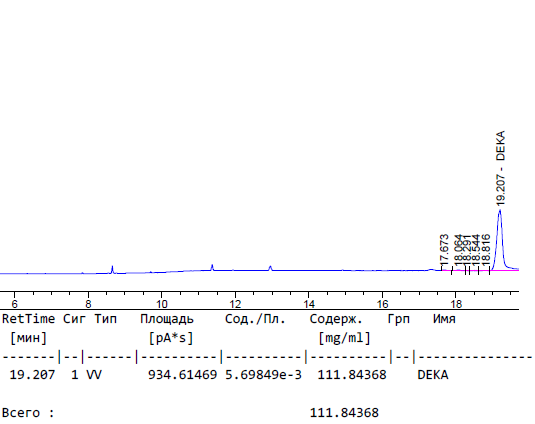Select the Всего total value 111.84368
Image resolution: width=535 pixels, height=424 pixels.
tap(344, 413)
